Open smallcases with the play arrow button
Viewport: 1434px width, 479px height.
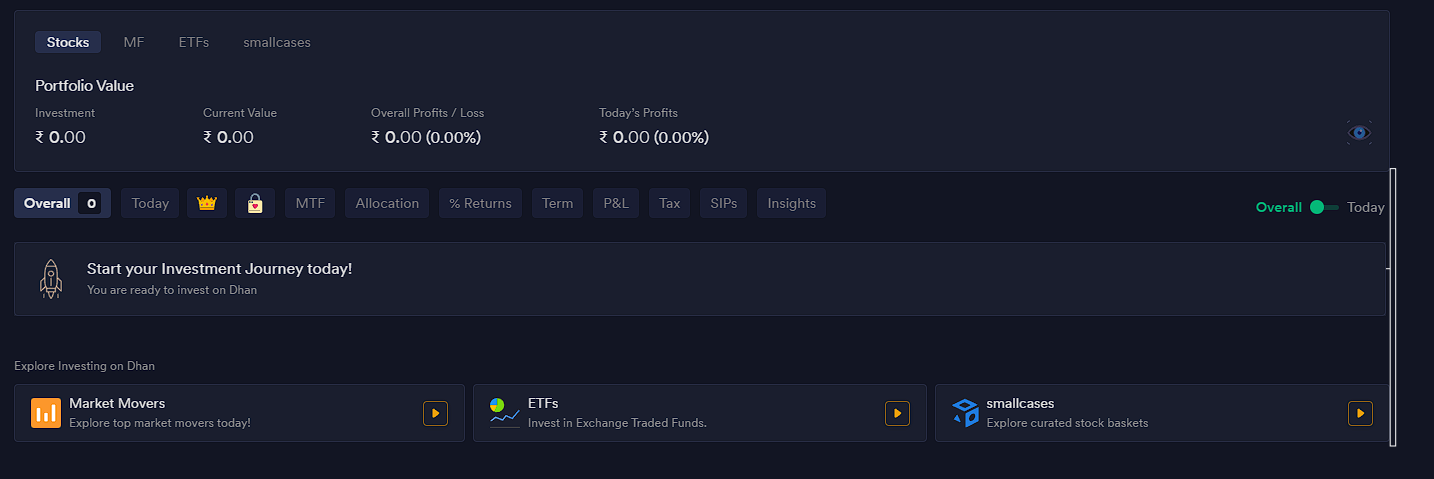[1360, 413]
